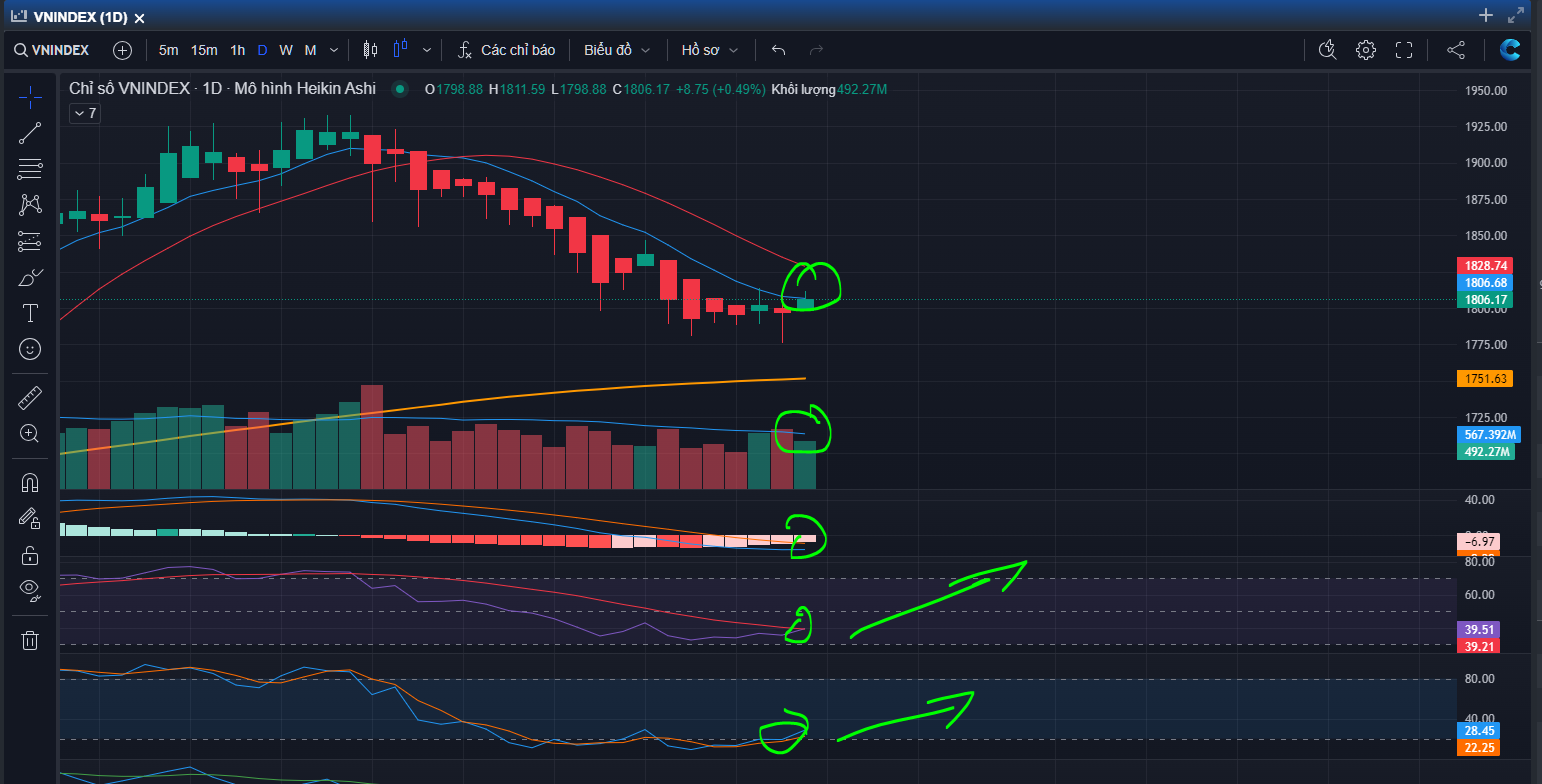Open chart settings gear

1366,50
